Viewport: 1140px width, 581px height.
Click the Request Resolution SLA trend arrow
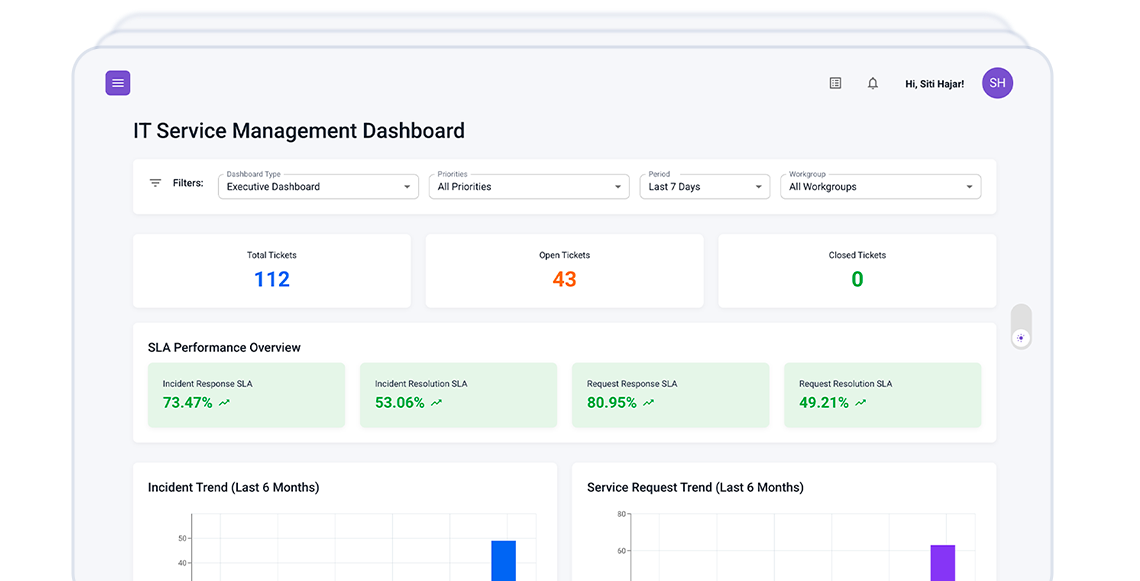tap(861, 403)
